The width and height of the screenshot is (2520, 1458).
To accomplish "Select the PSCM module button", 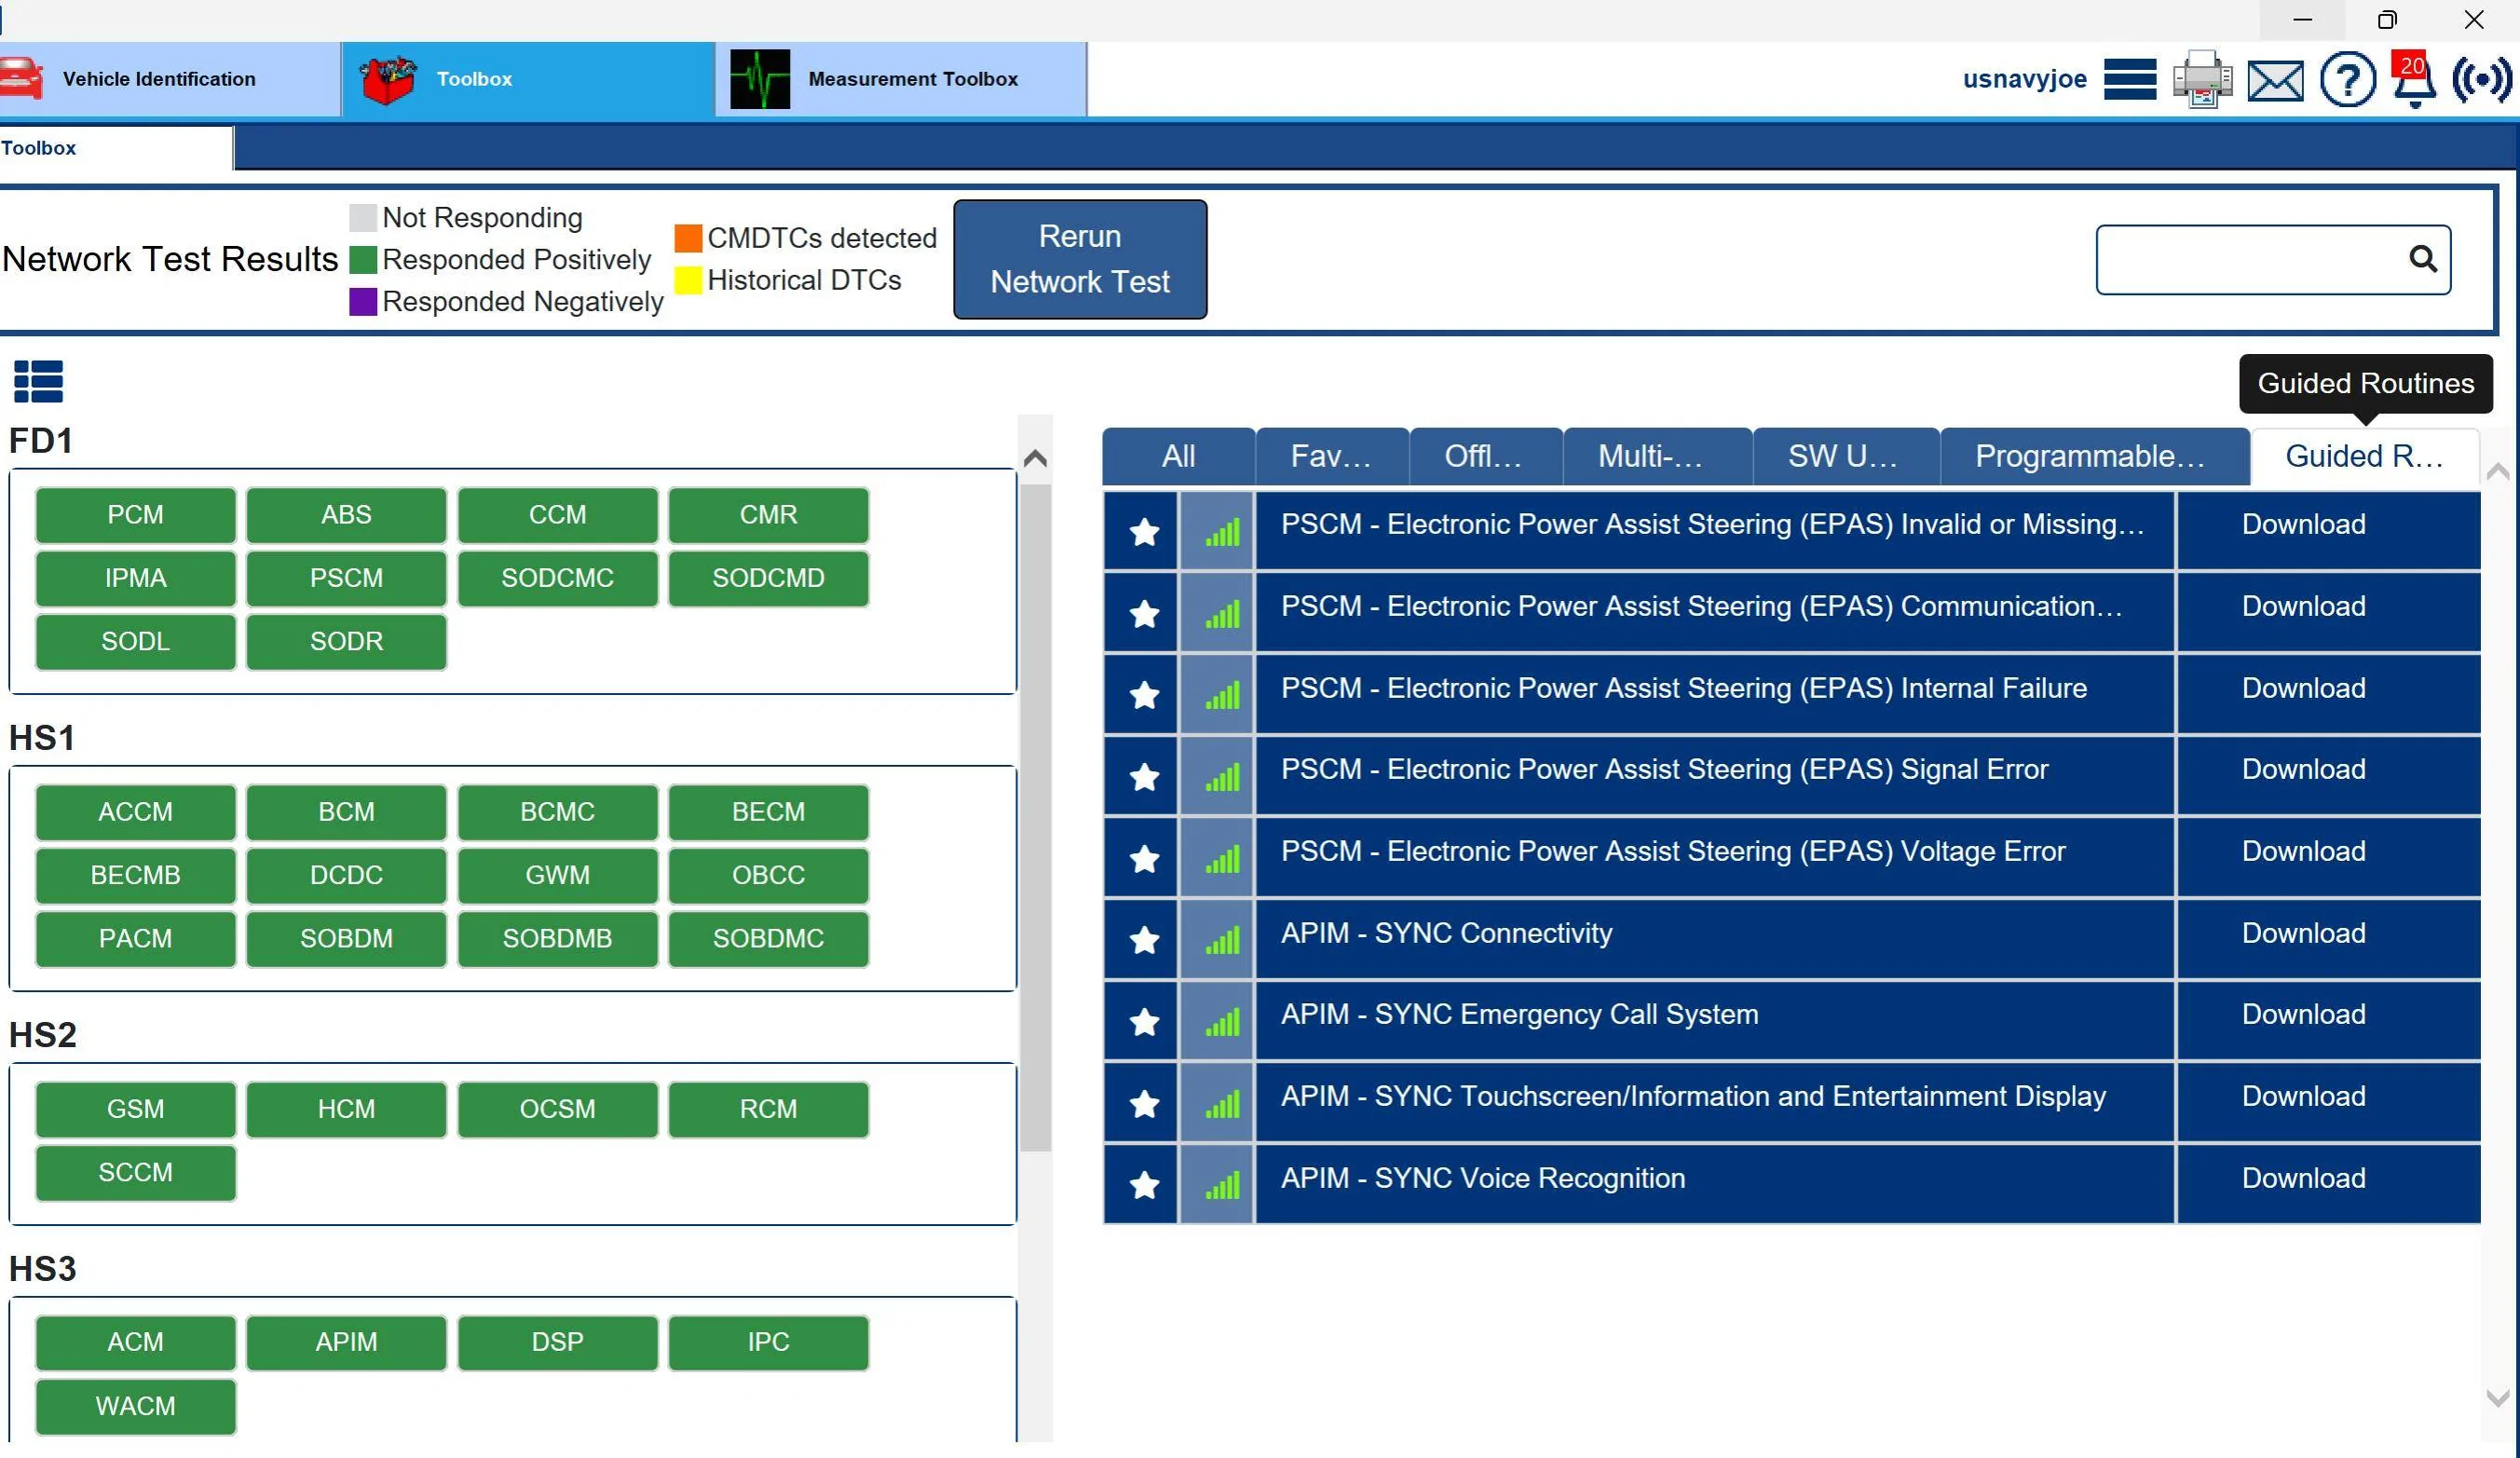I will 346,578.
